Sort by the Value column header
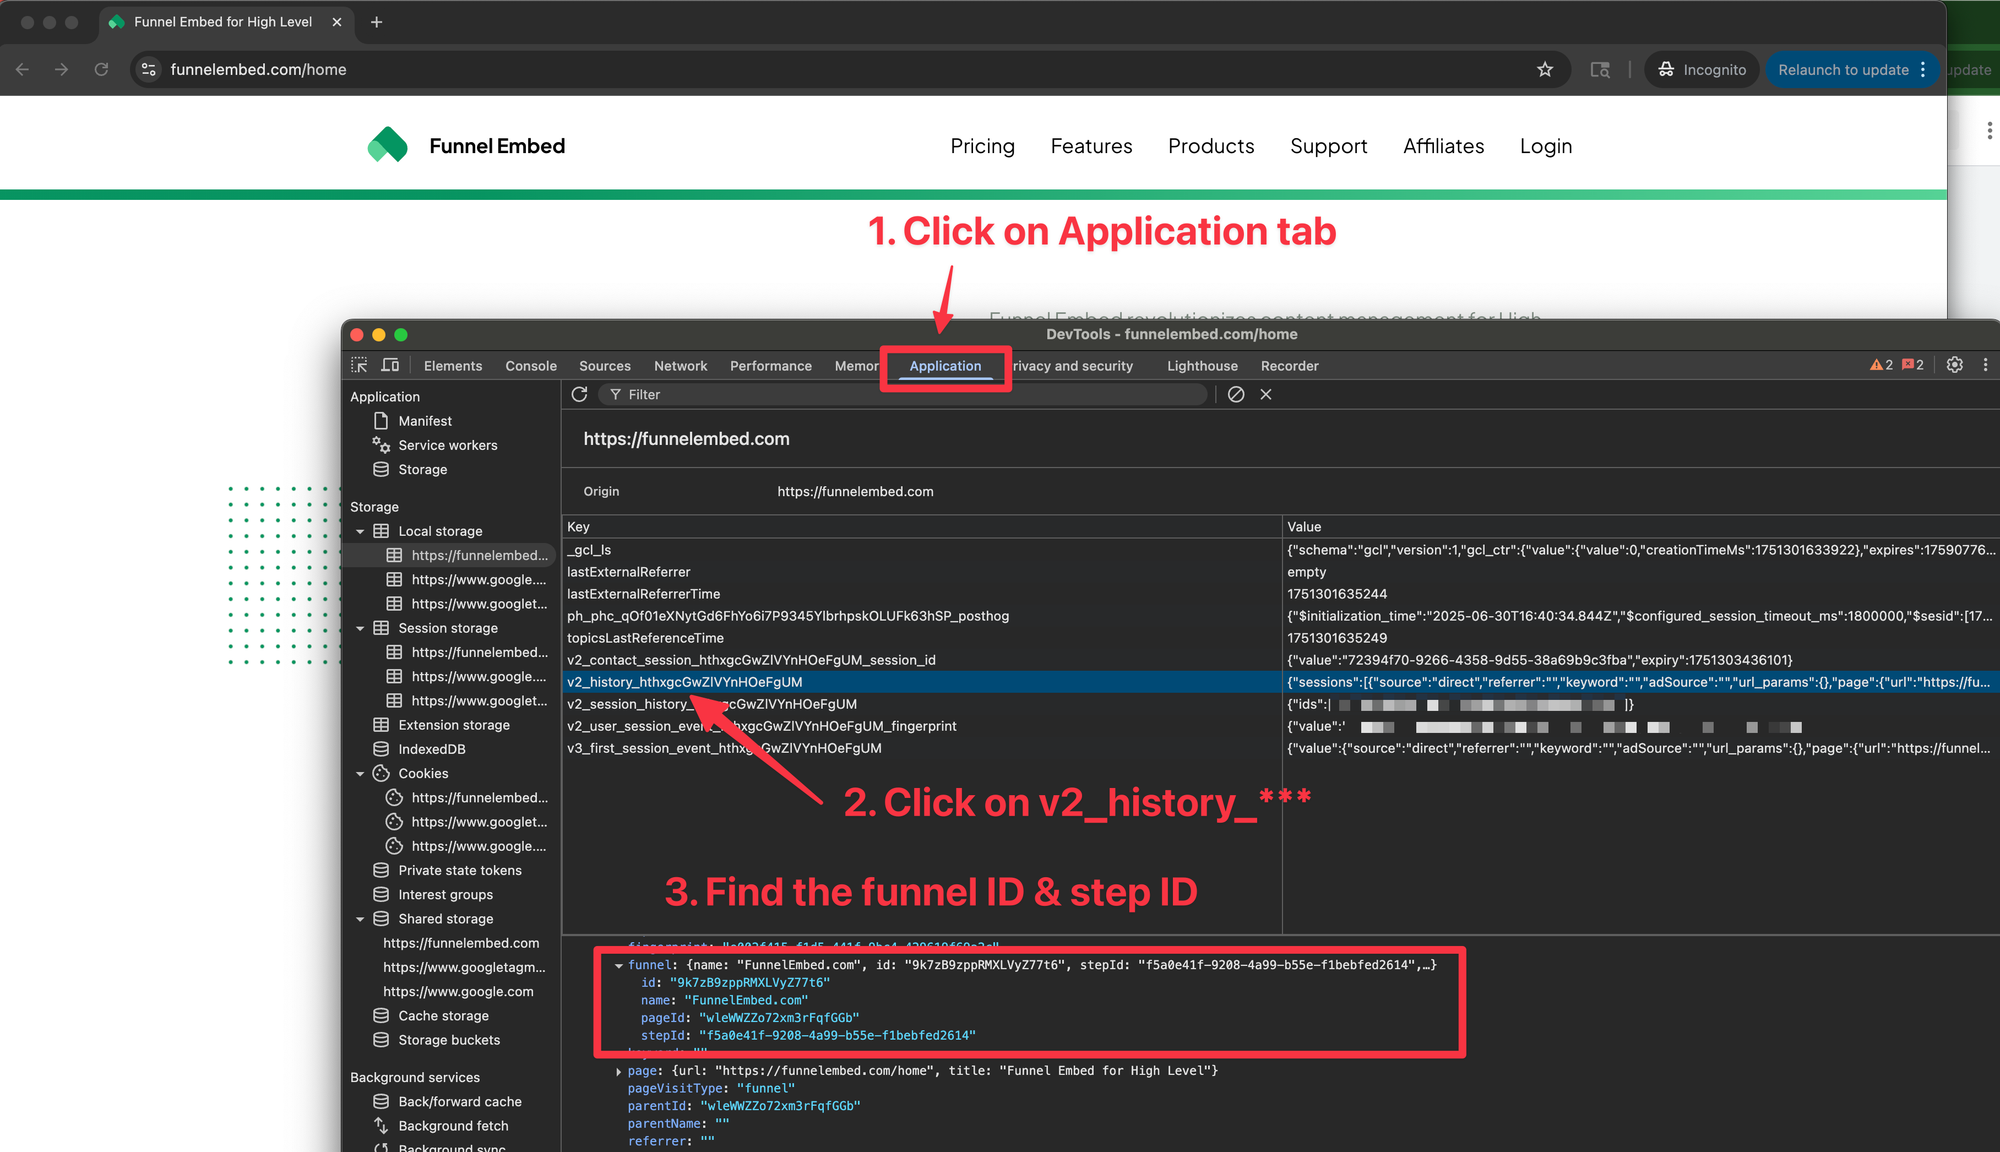 (x=1641, y=527)
